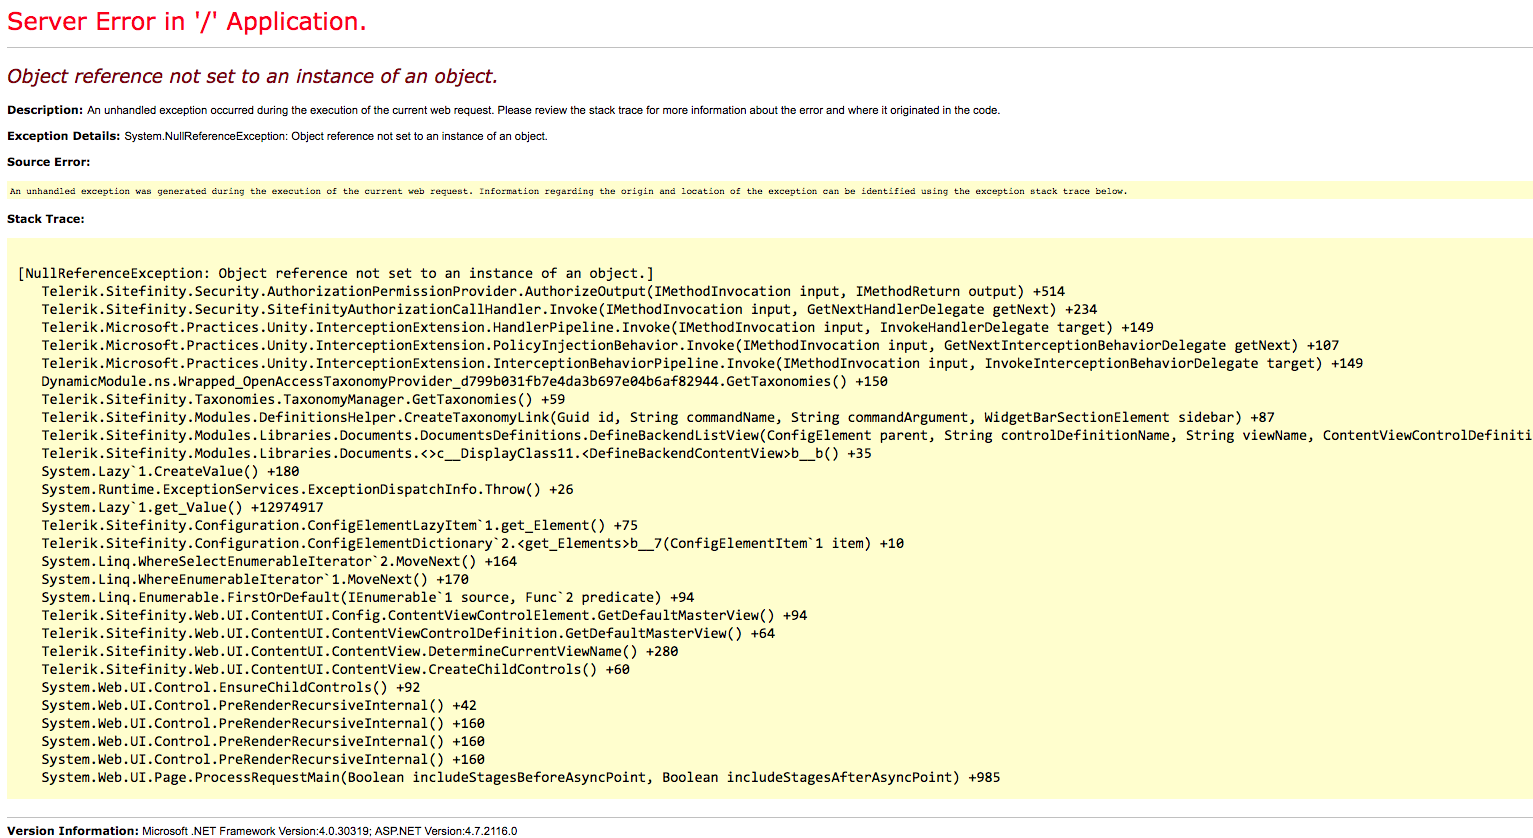Click the italic 'Object reference not set' error title

tap(252, 77)
